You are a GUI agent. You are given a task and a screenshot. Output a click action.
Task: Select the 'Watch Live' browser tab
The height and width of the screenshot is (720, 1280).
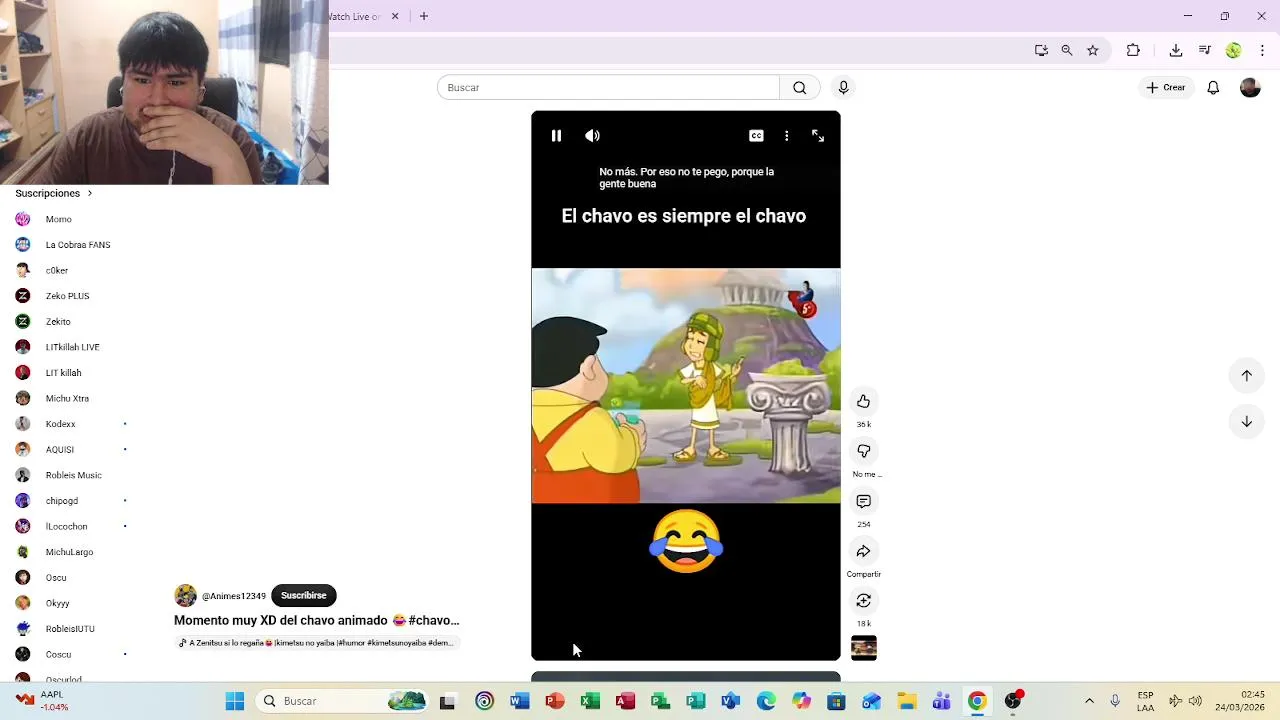[x=356, y=16]
